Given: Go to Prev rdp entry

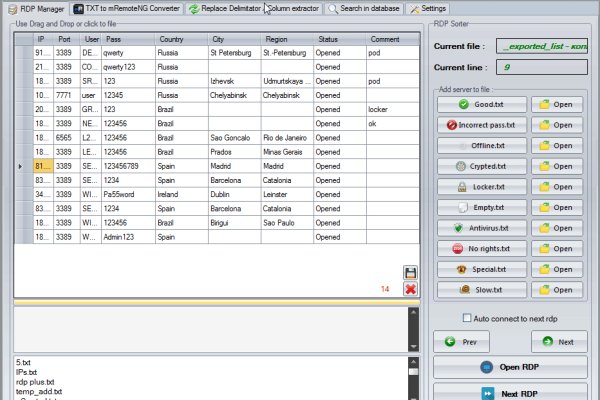Looking at the screenshot, I should tap(462, 342).
